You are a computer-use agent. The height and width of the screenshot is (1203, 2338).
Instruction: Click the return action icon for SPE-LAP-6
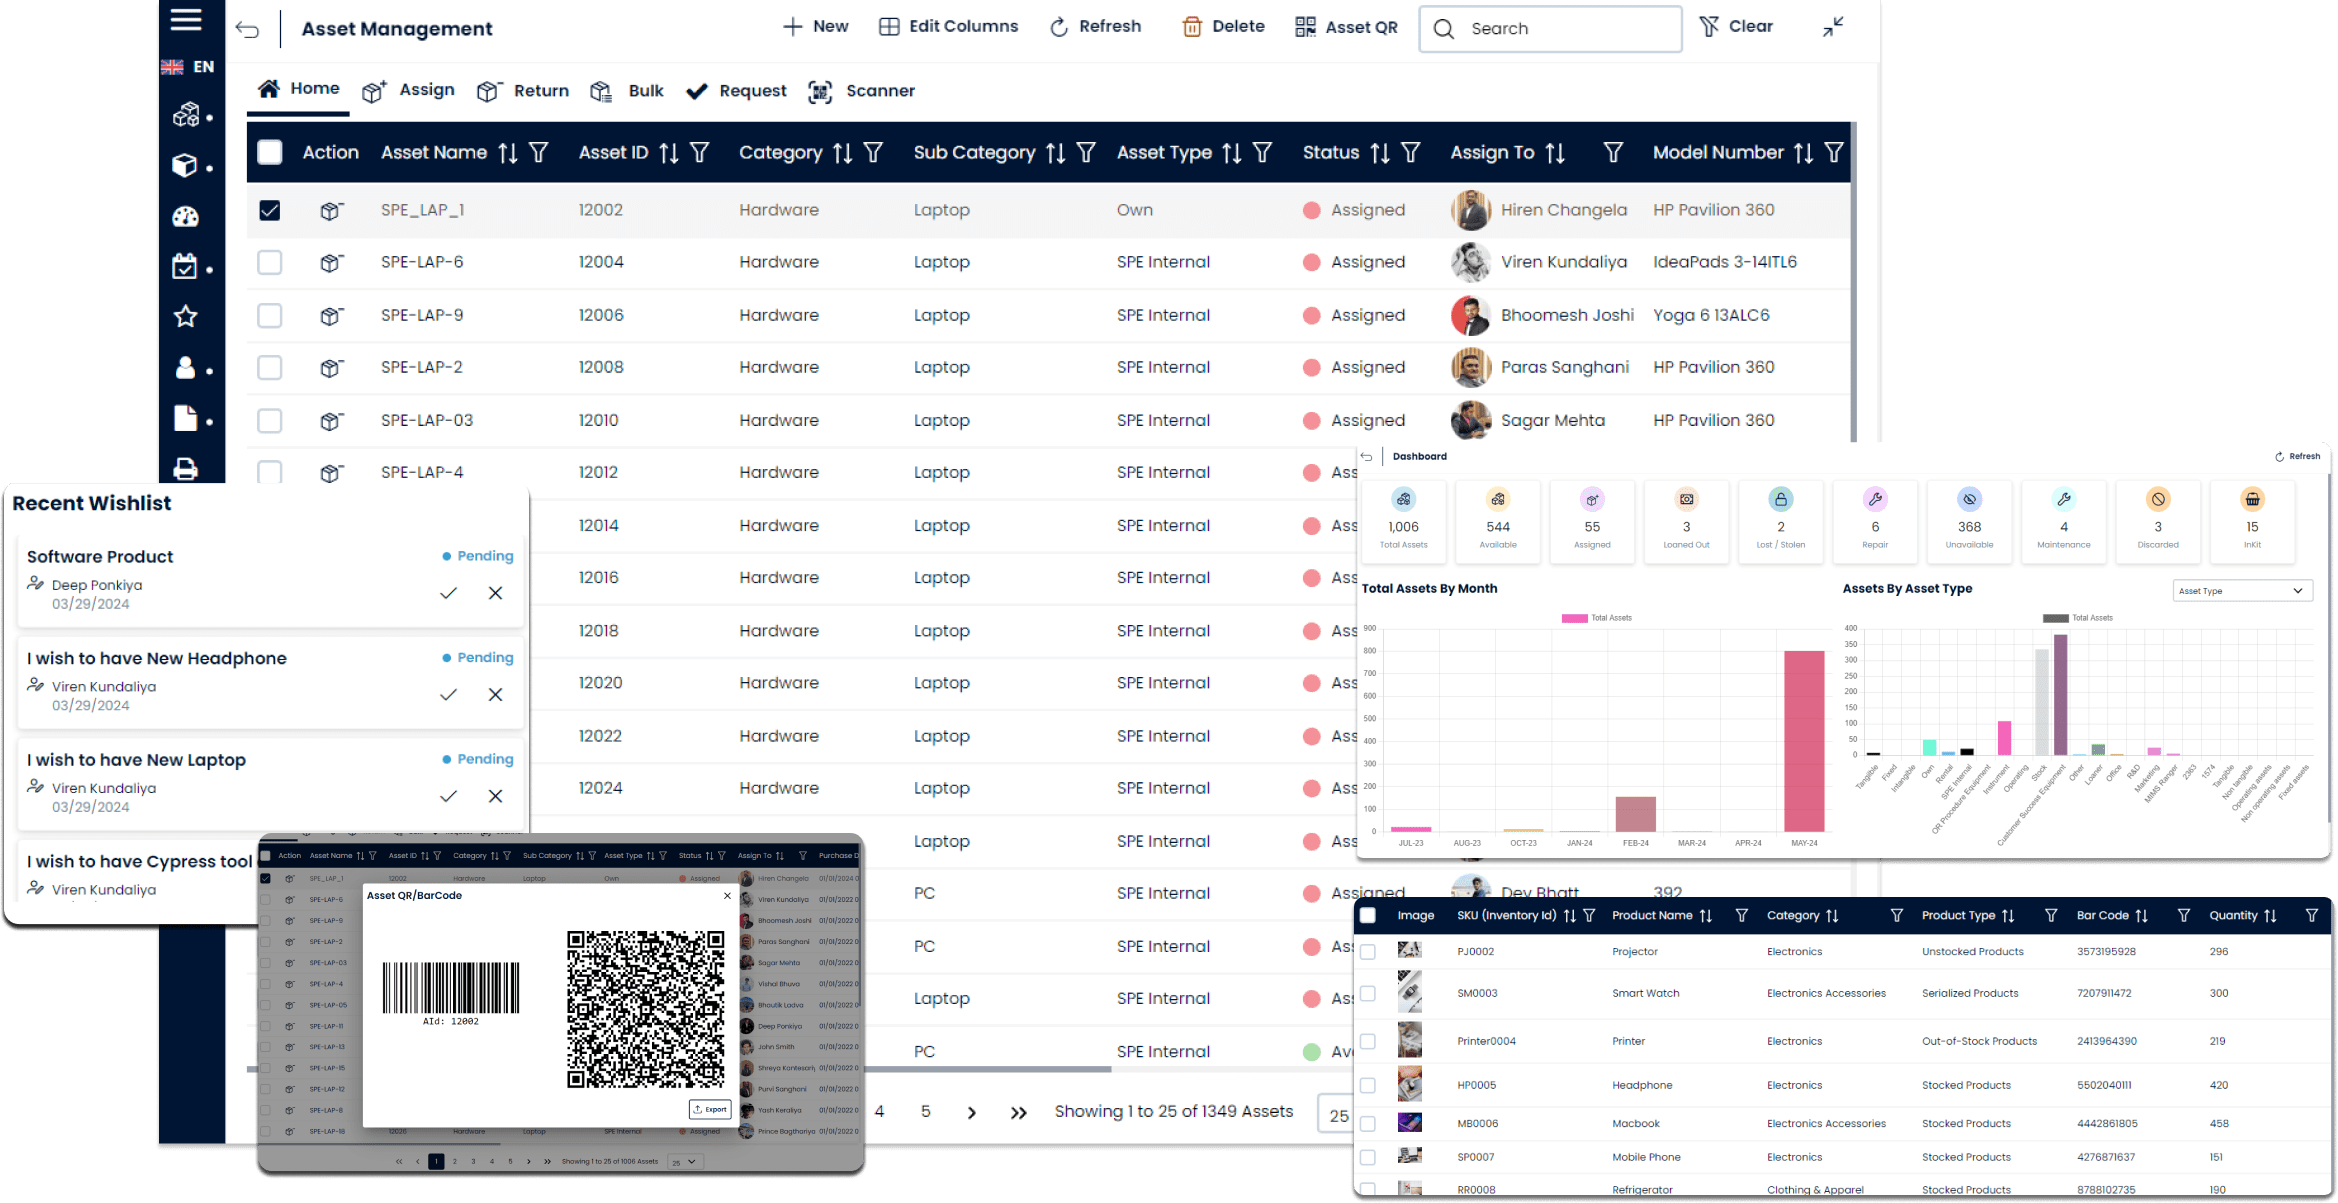pyautogui.click(x=331, y=263)
